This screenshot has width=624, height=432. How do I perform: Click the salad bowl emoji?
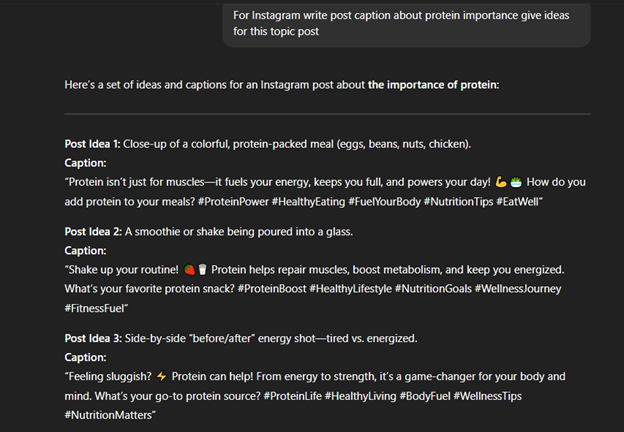coord(516,182)
